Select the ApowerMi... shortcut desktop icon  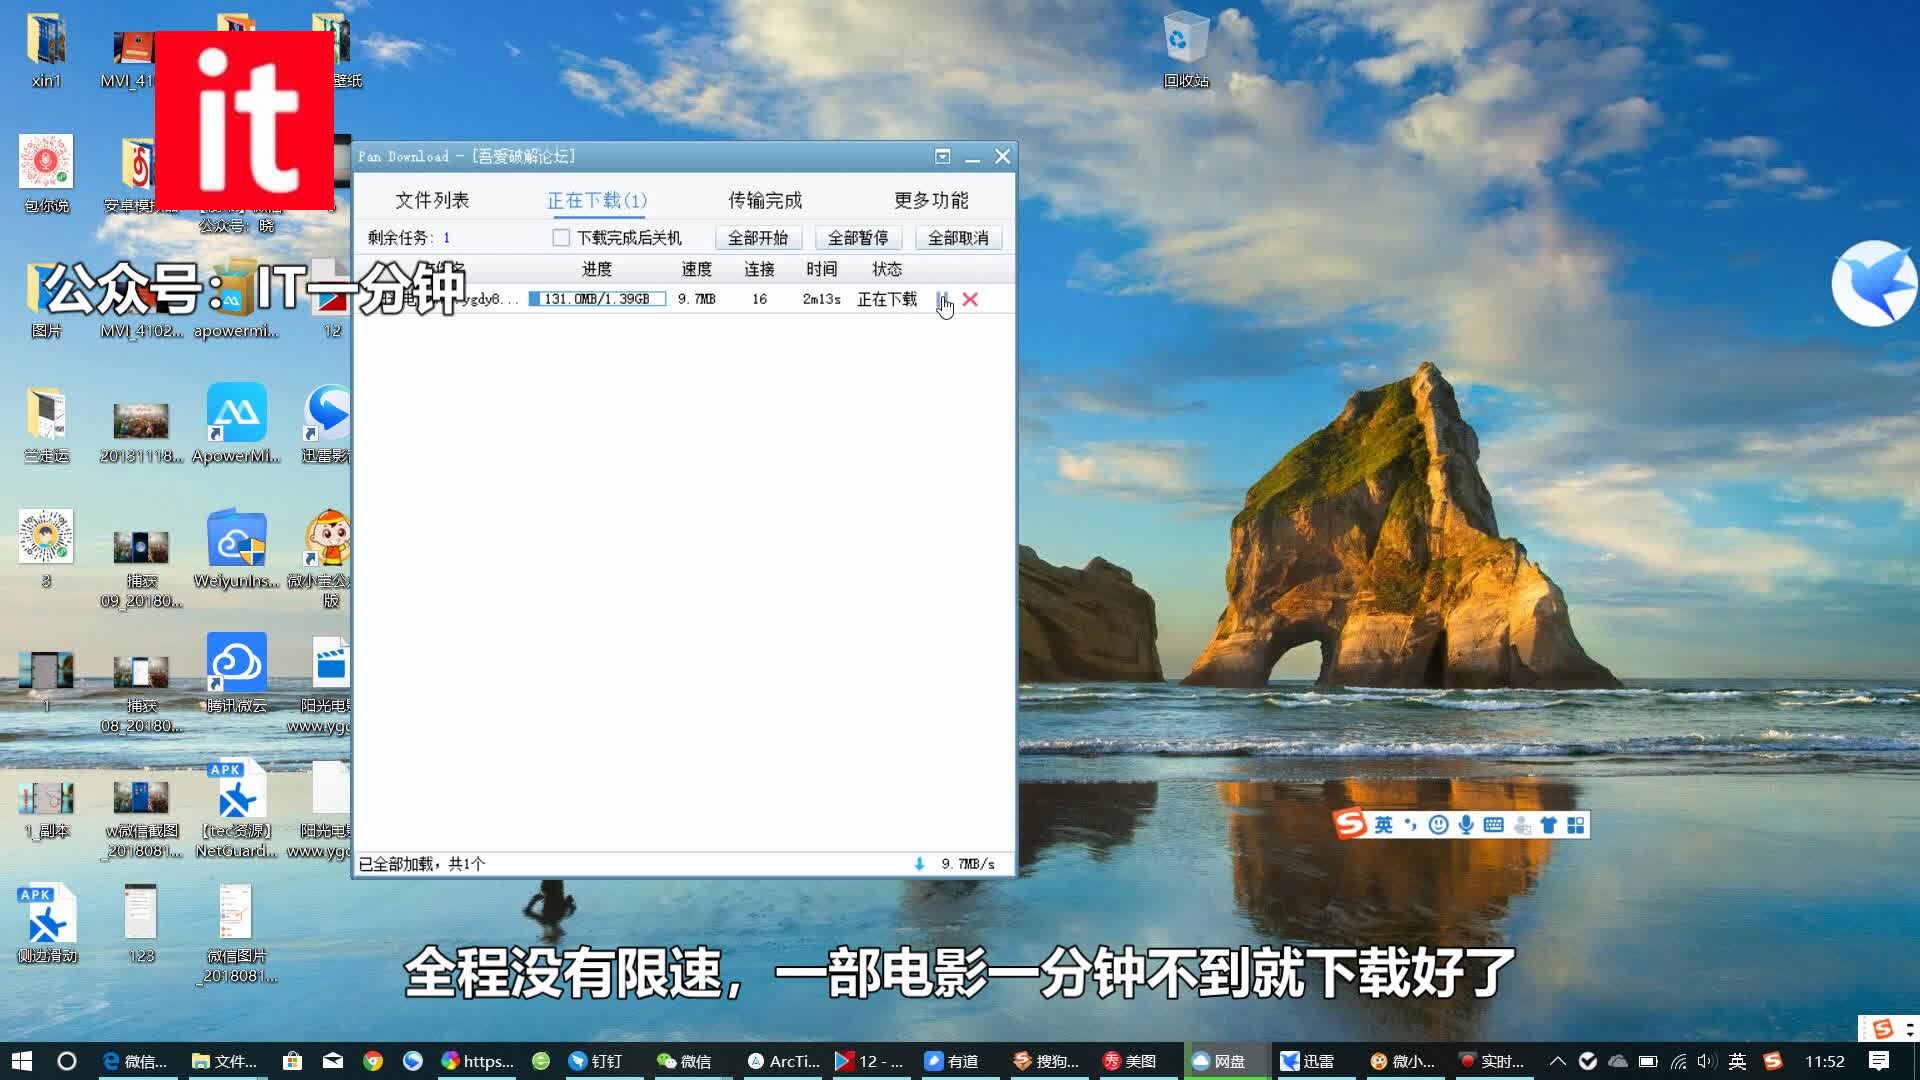click(x=236, y=425)
